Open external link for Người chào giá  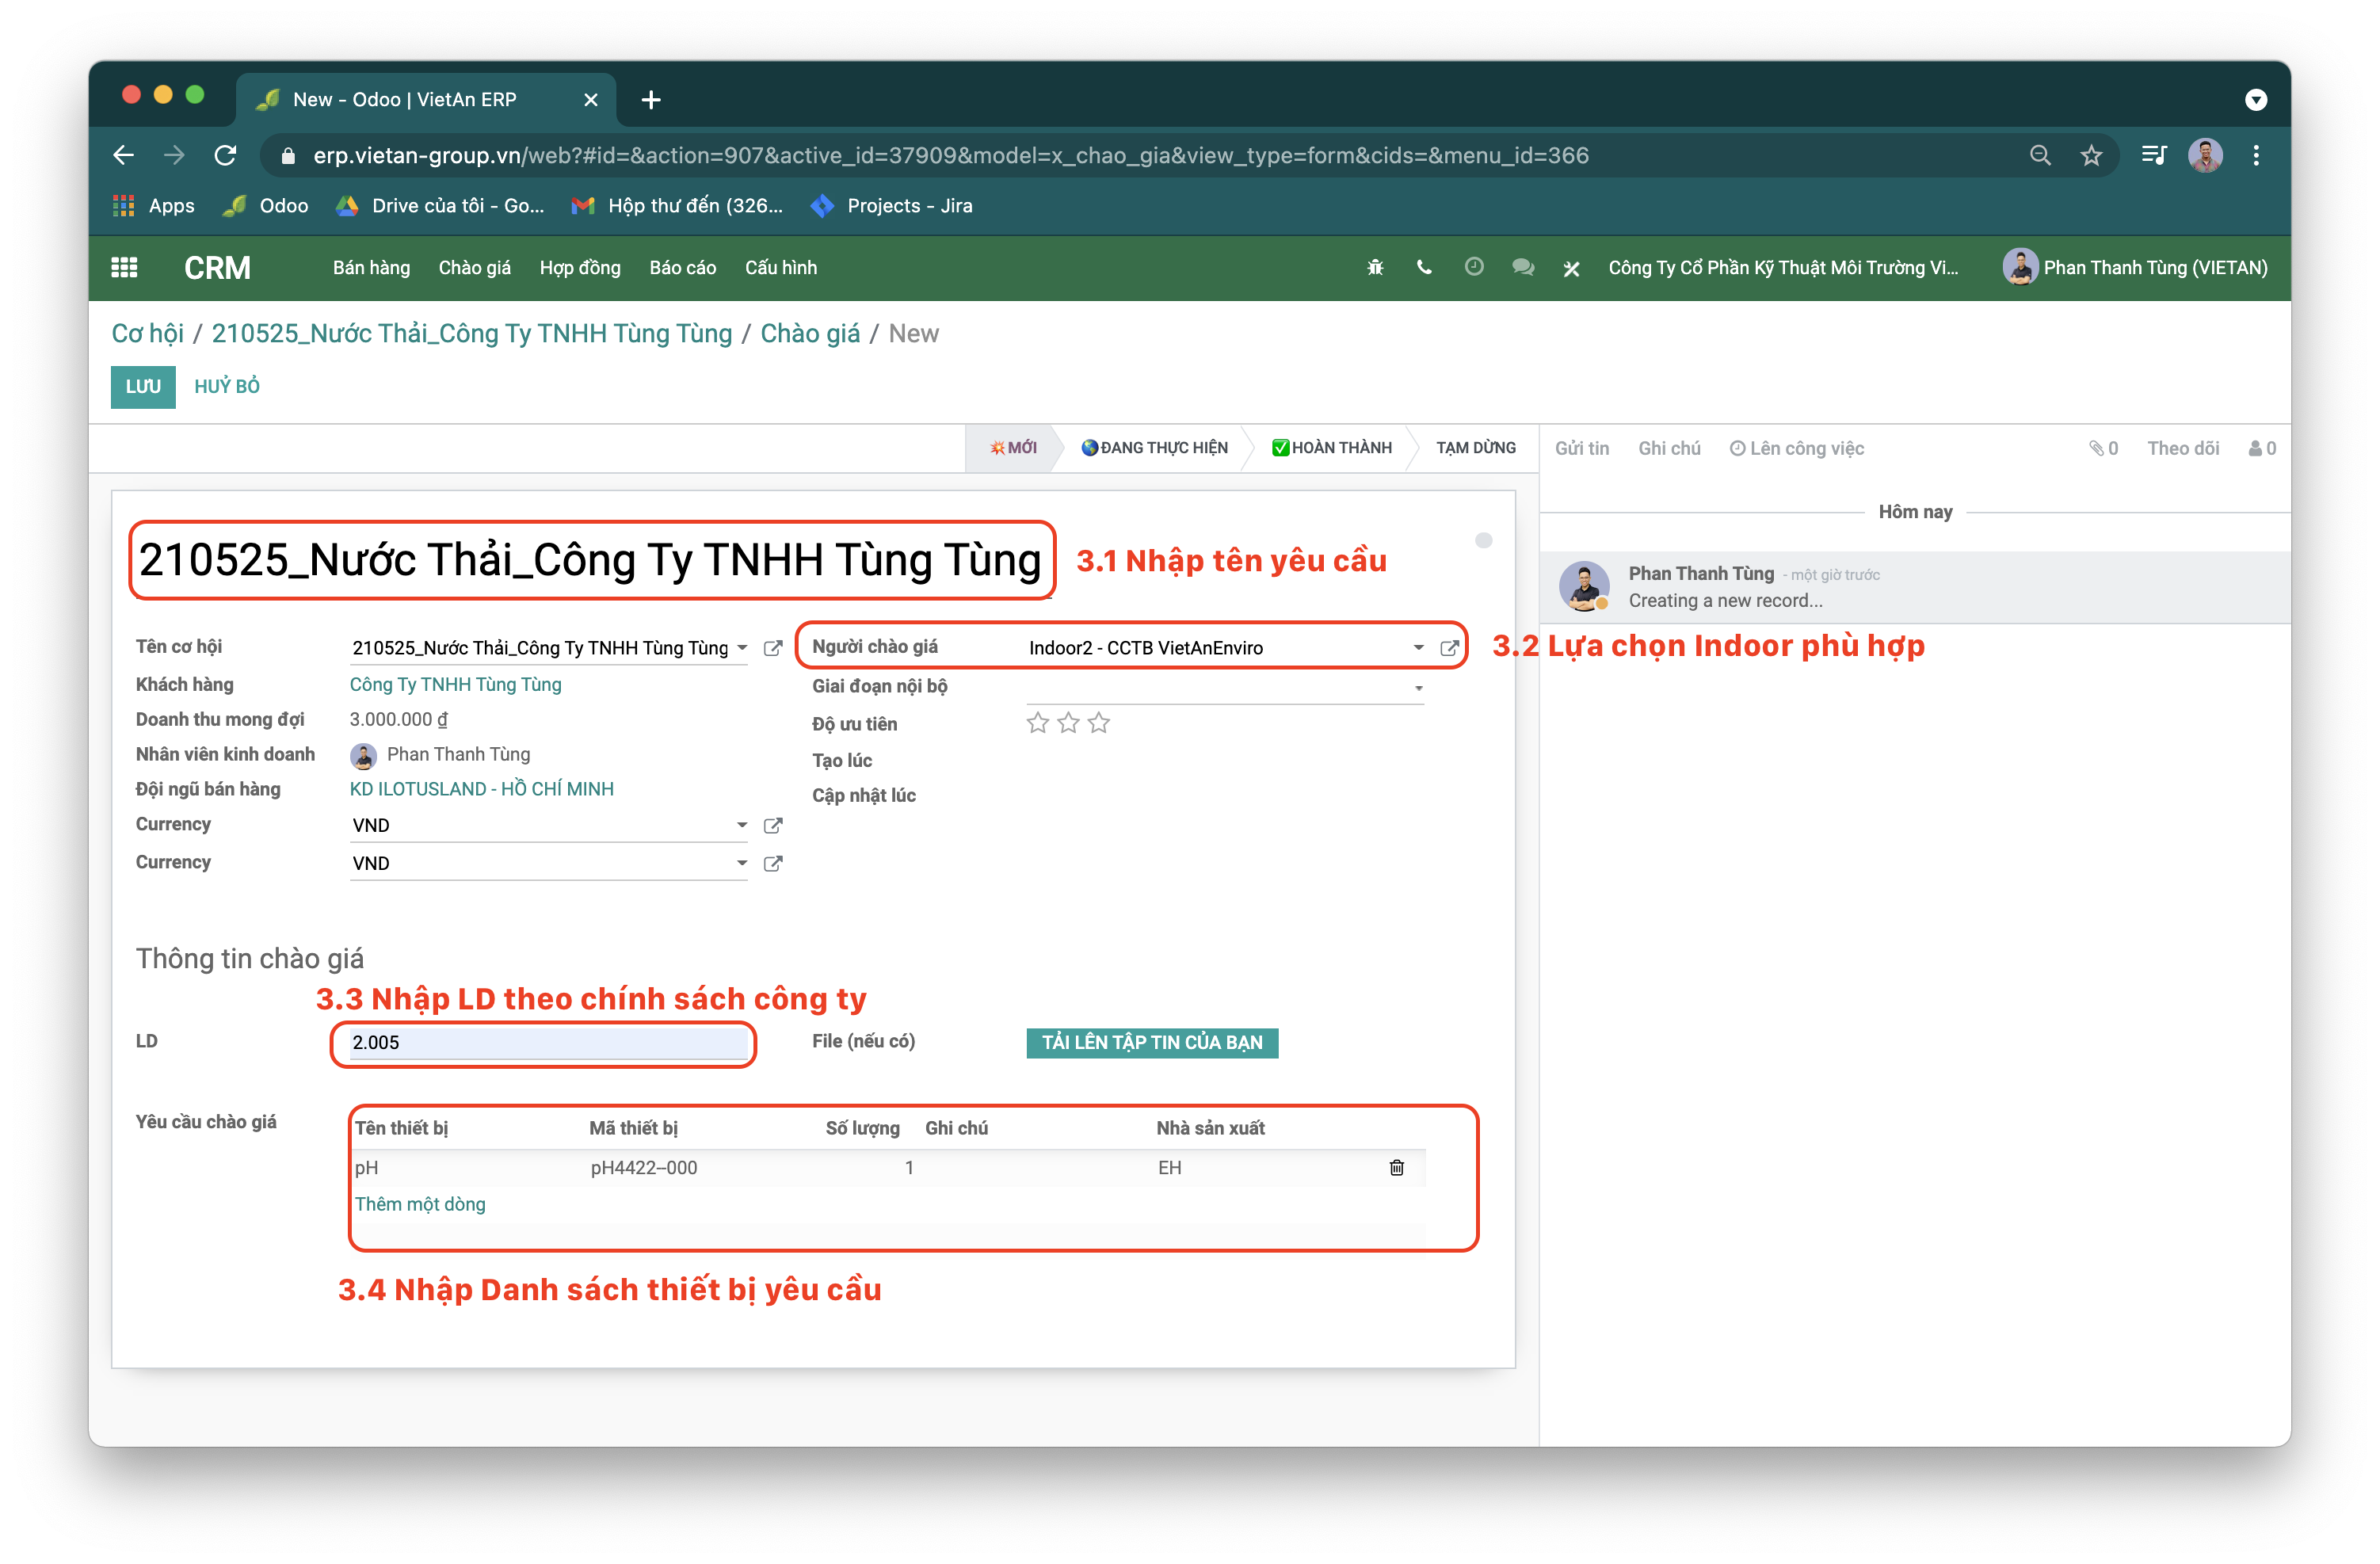1448,648
